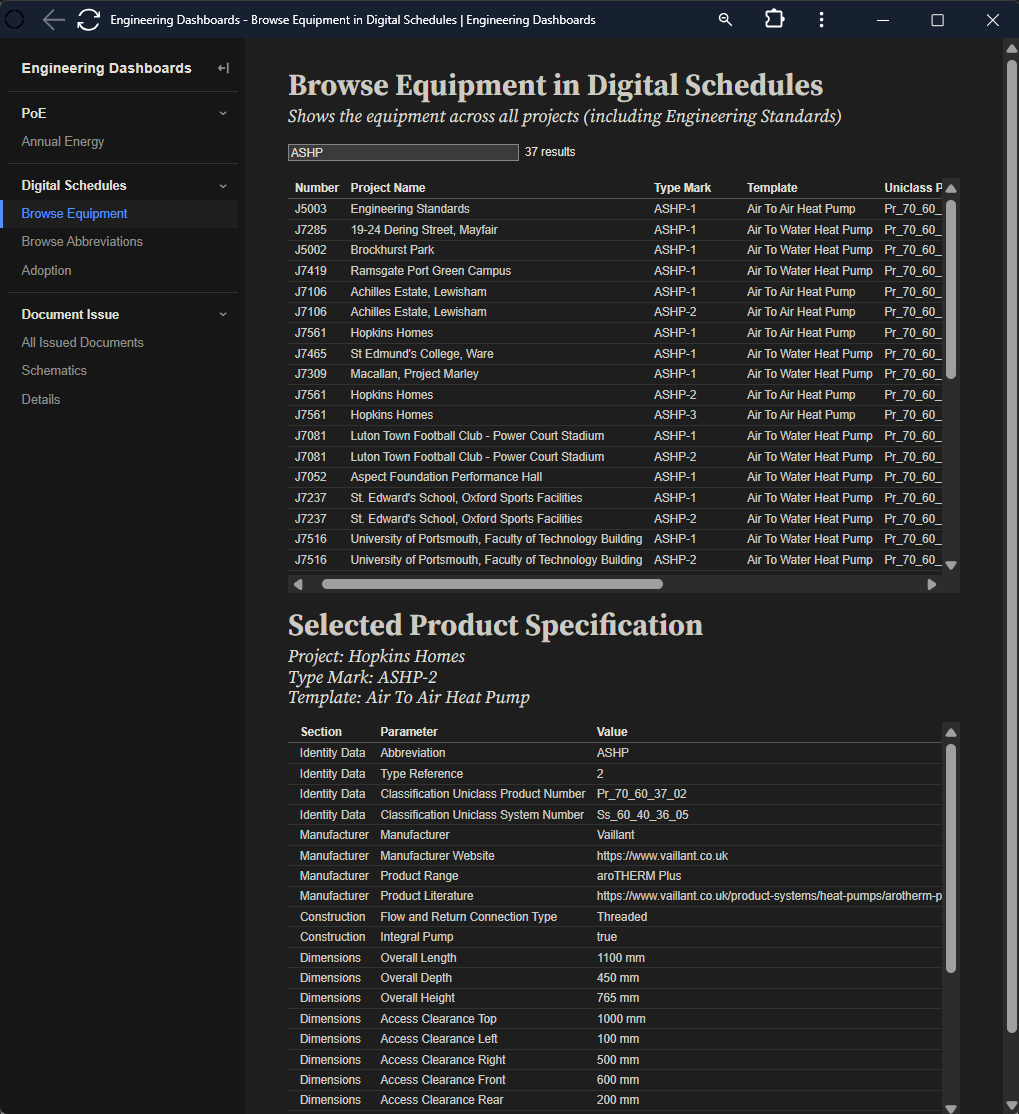Collapse the Digital Schedules section chevron
Viewport: 1019px width, 1114px height.
[x=223, y=186]
